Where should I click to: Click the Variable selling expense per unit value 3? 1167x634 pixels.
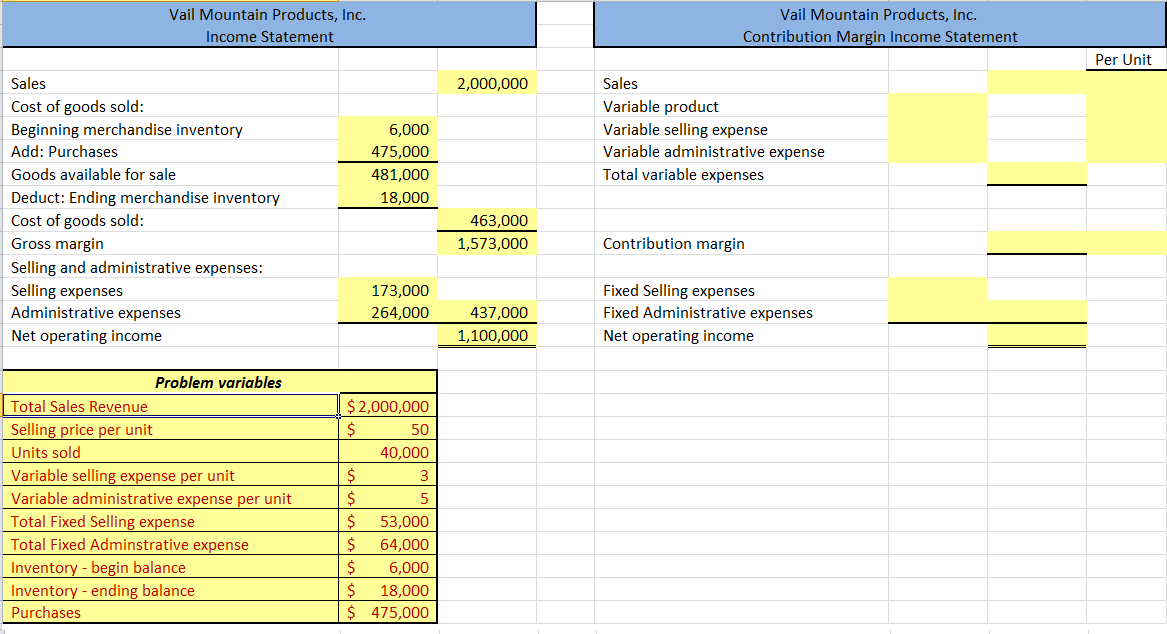[x=388, y=476]
